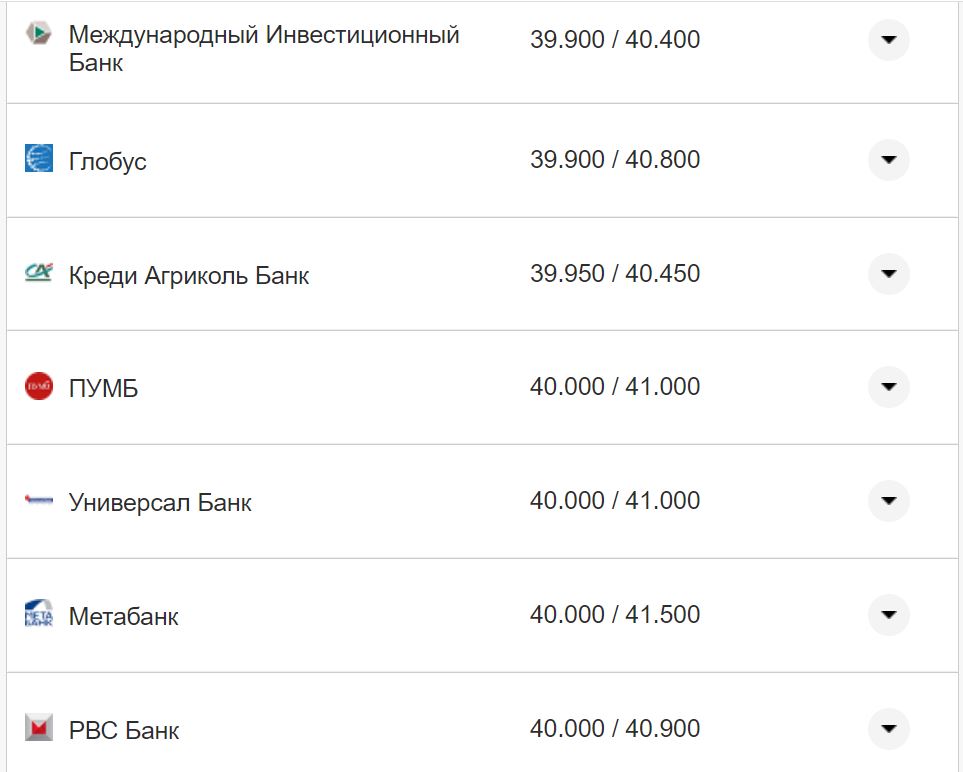Expand the Универсал Банк details
The image size is (963, 772).
click(888, 500)
